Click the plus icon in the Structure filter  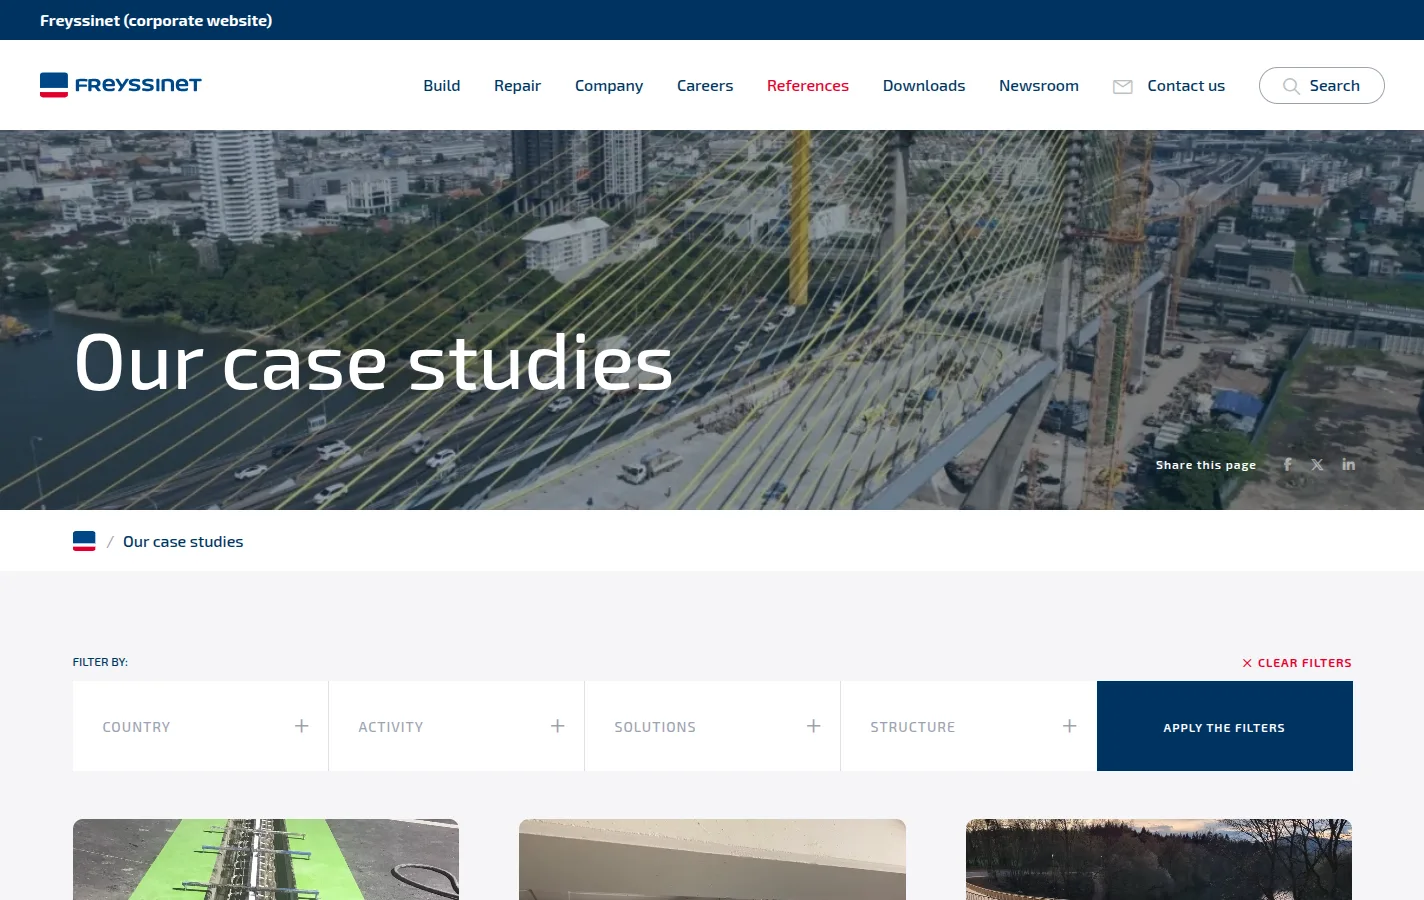tap(1069, 726)
